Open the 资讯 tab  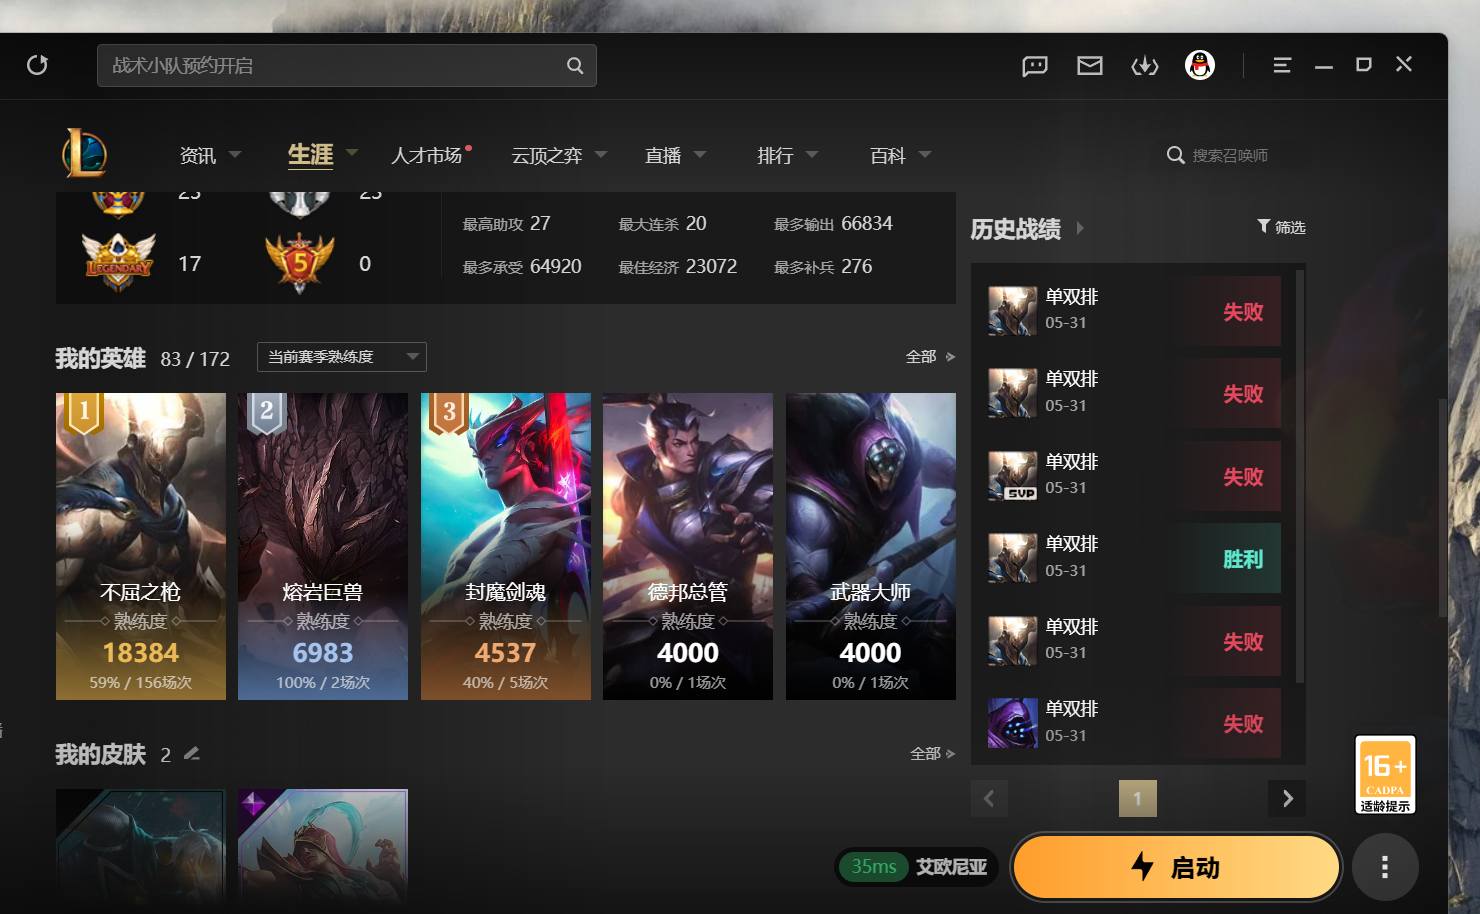198,155
